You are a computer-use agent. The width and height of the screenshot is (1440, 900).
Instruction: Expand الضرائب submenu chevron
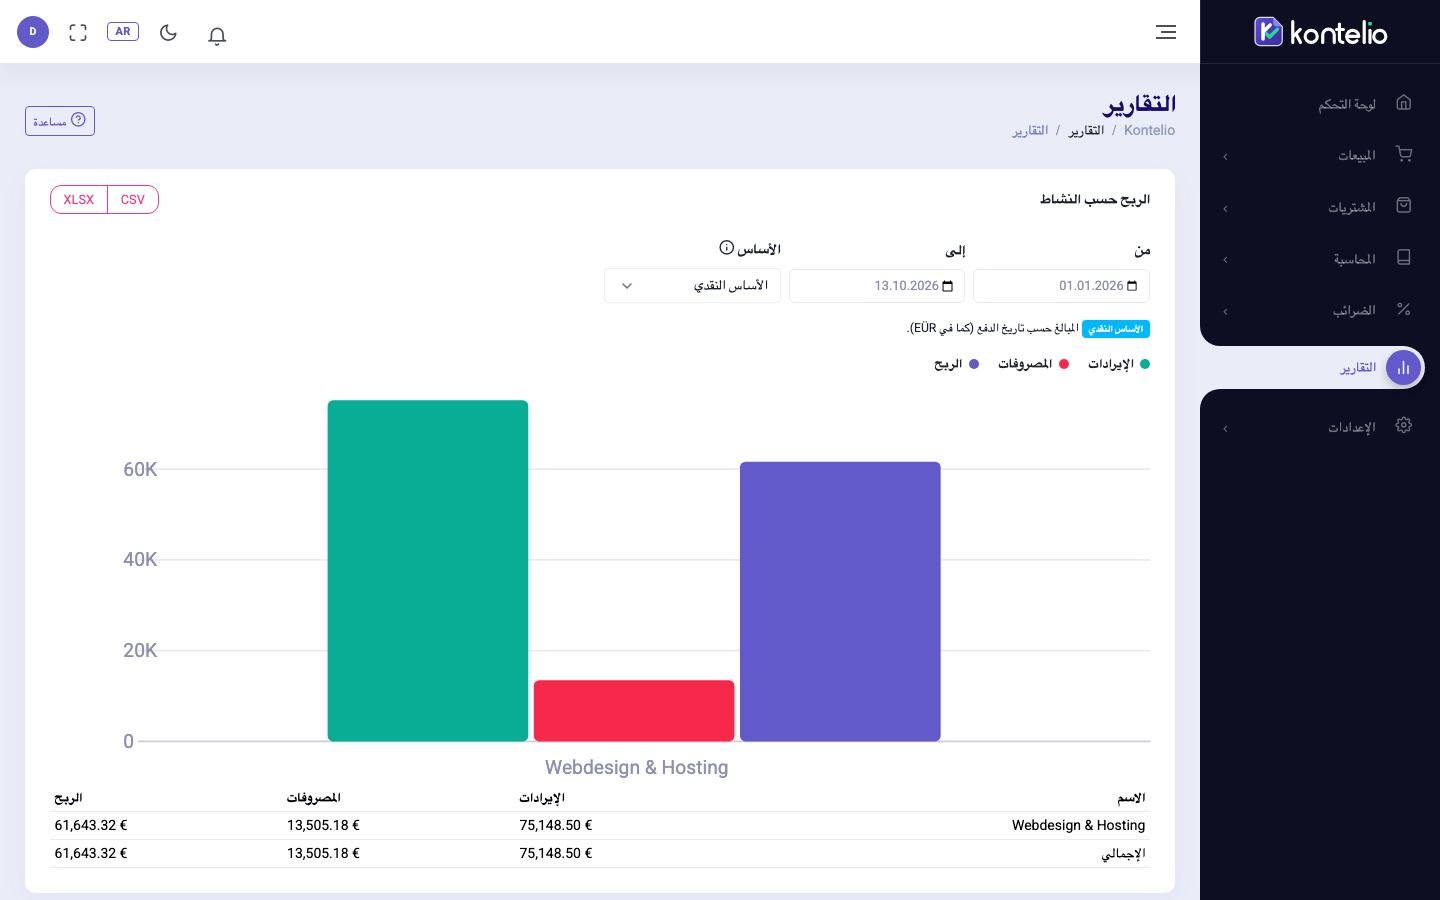pyautogui.click(x=1225, y=311)
